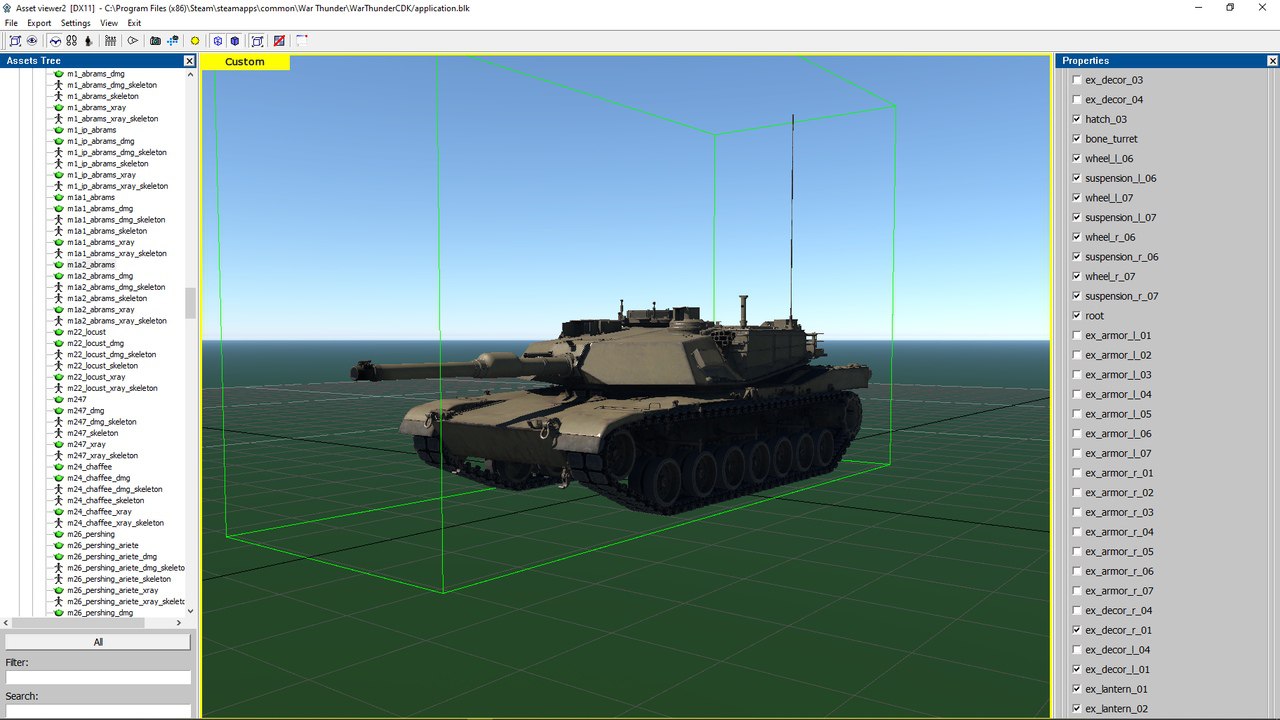Screen dimensions: 1280x720
Task: Click the camera cone toolbar icon
Action: click(x=132, y=41)
